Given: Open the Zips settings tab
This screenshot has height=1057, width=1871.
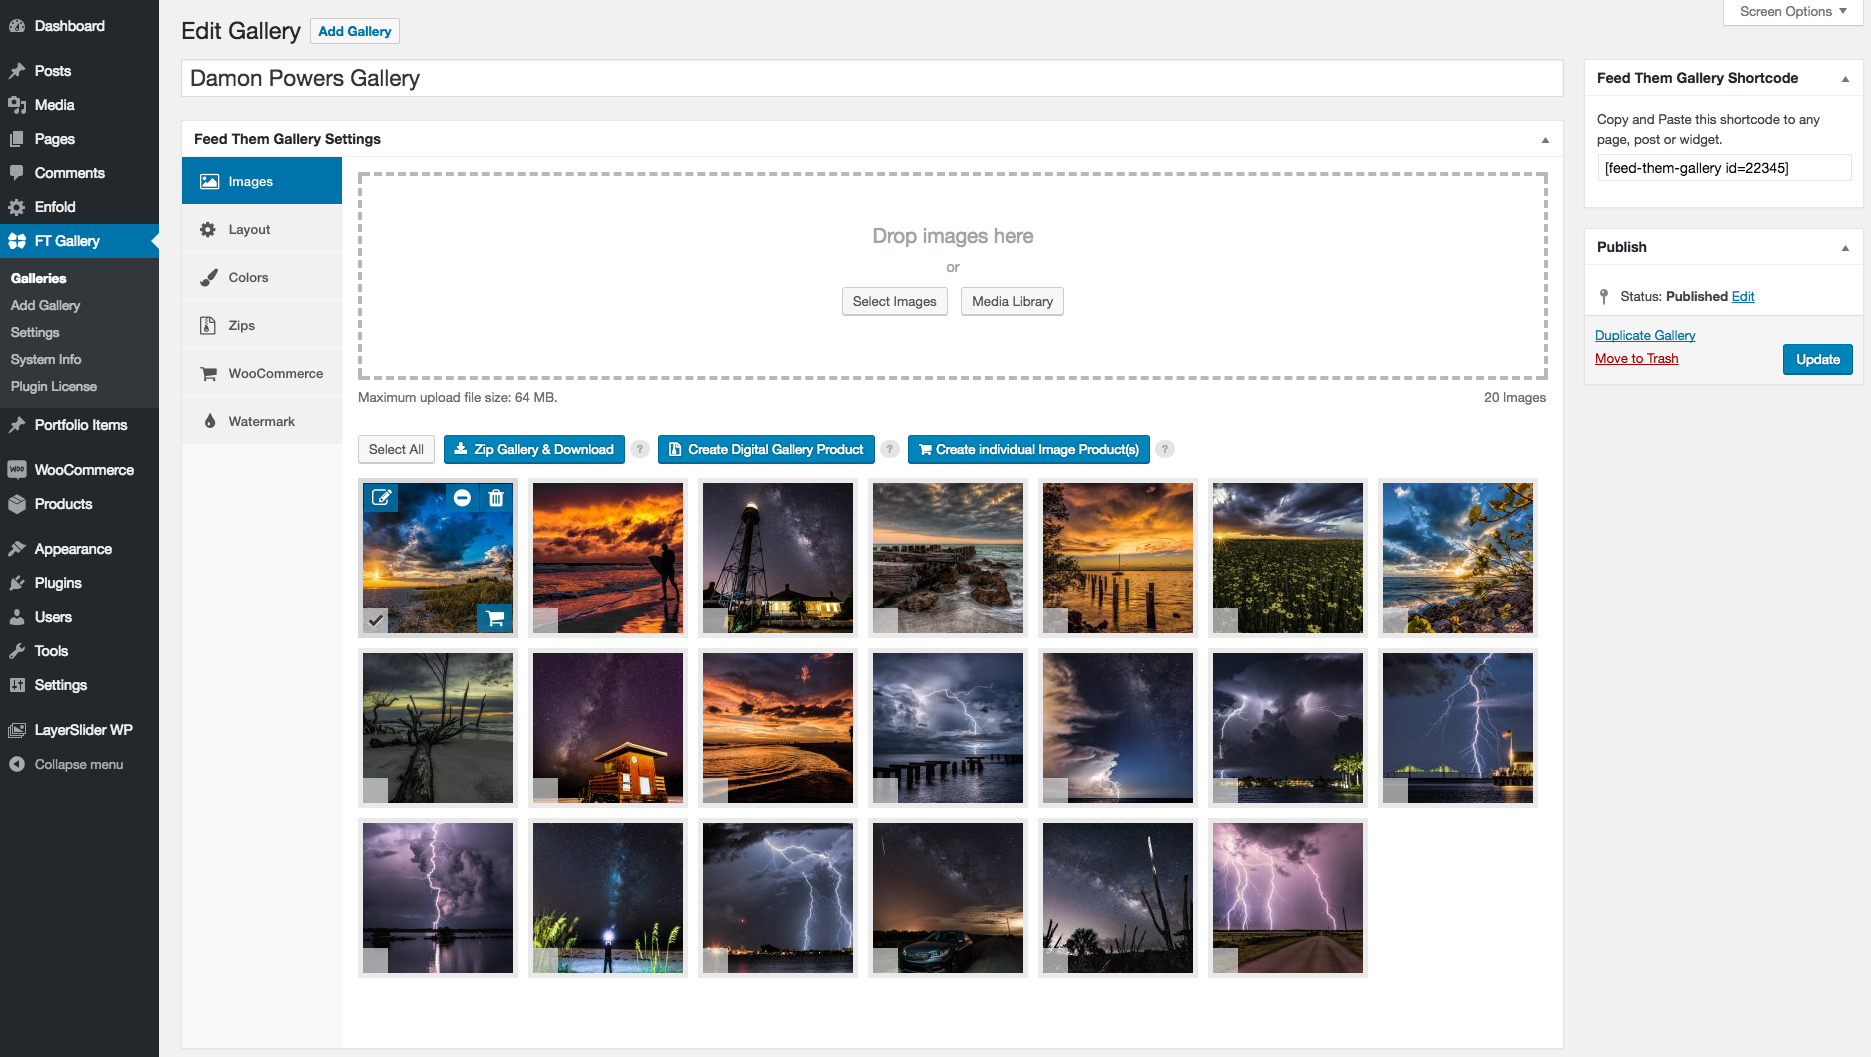Looking at the screenshot, I should [262, 325].
